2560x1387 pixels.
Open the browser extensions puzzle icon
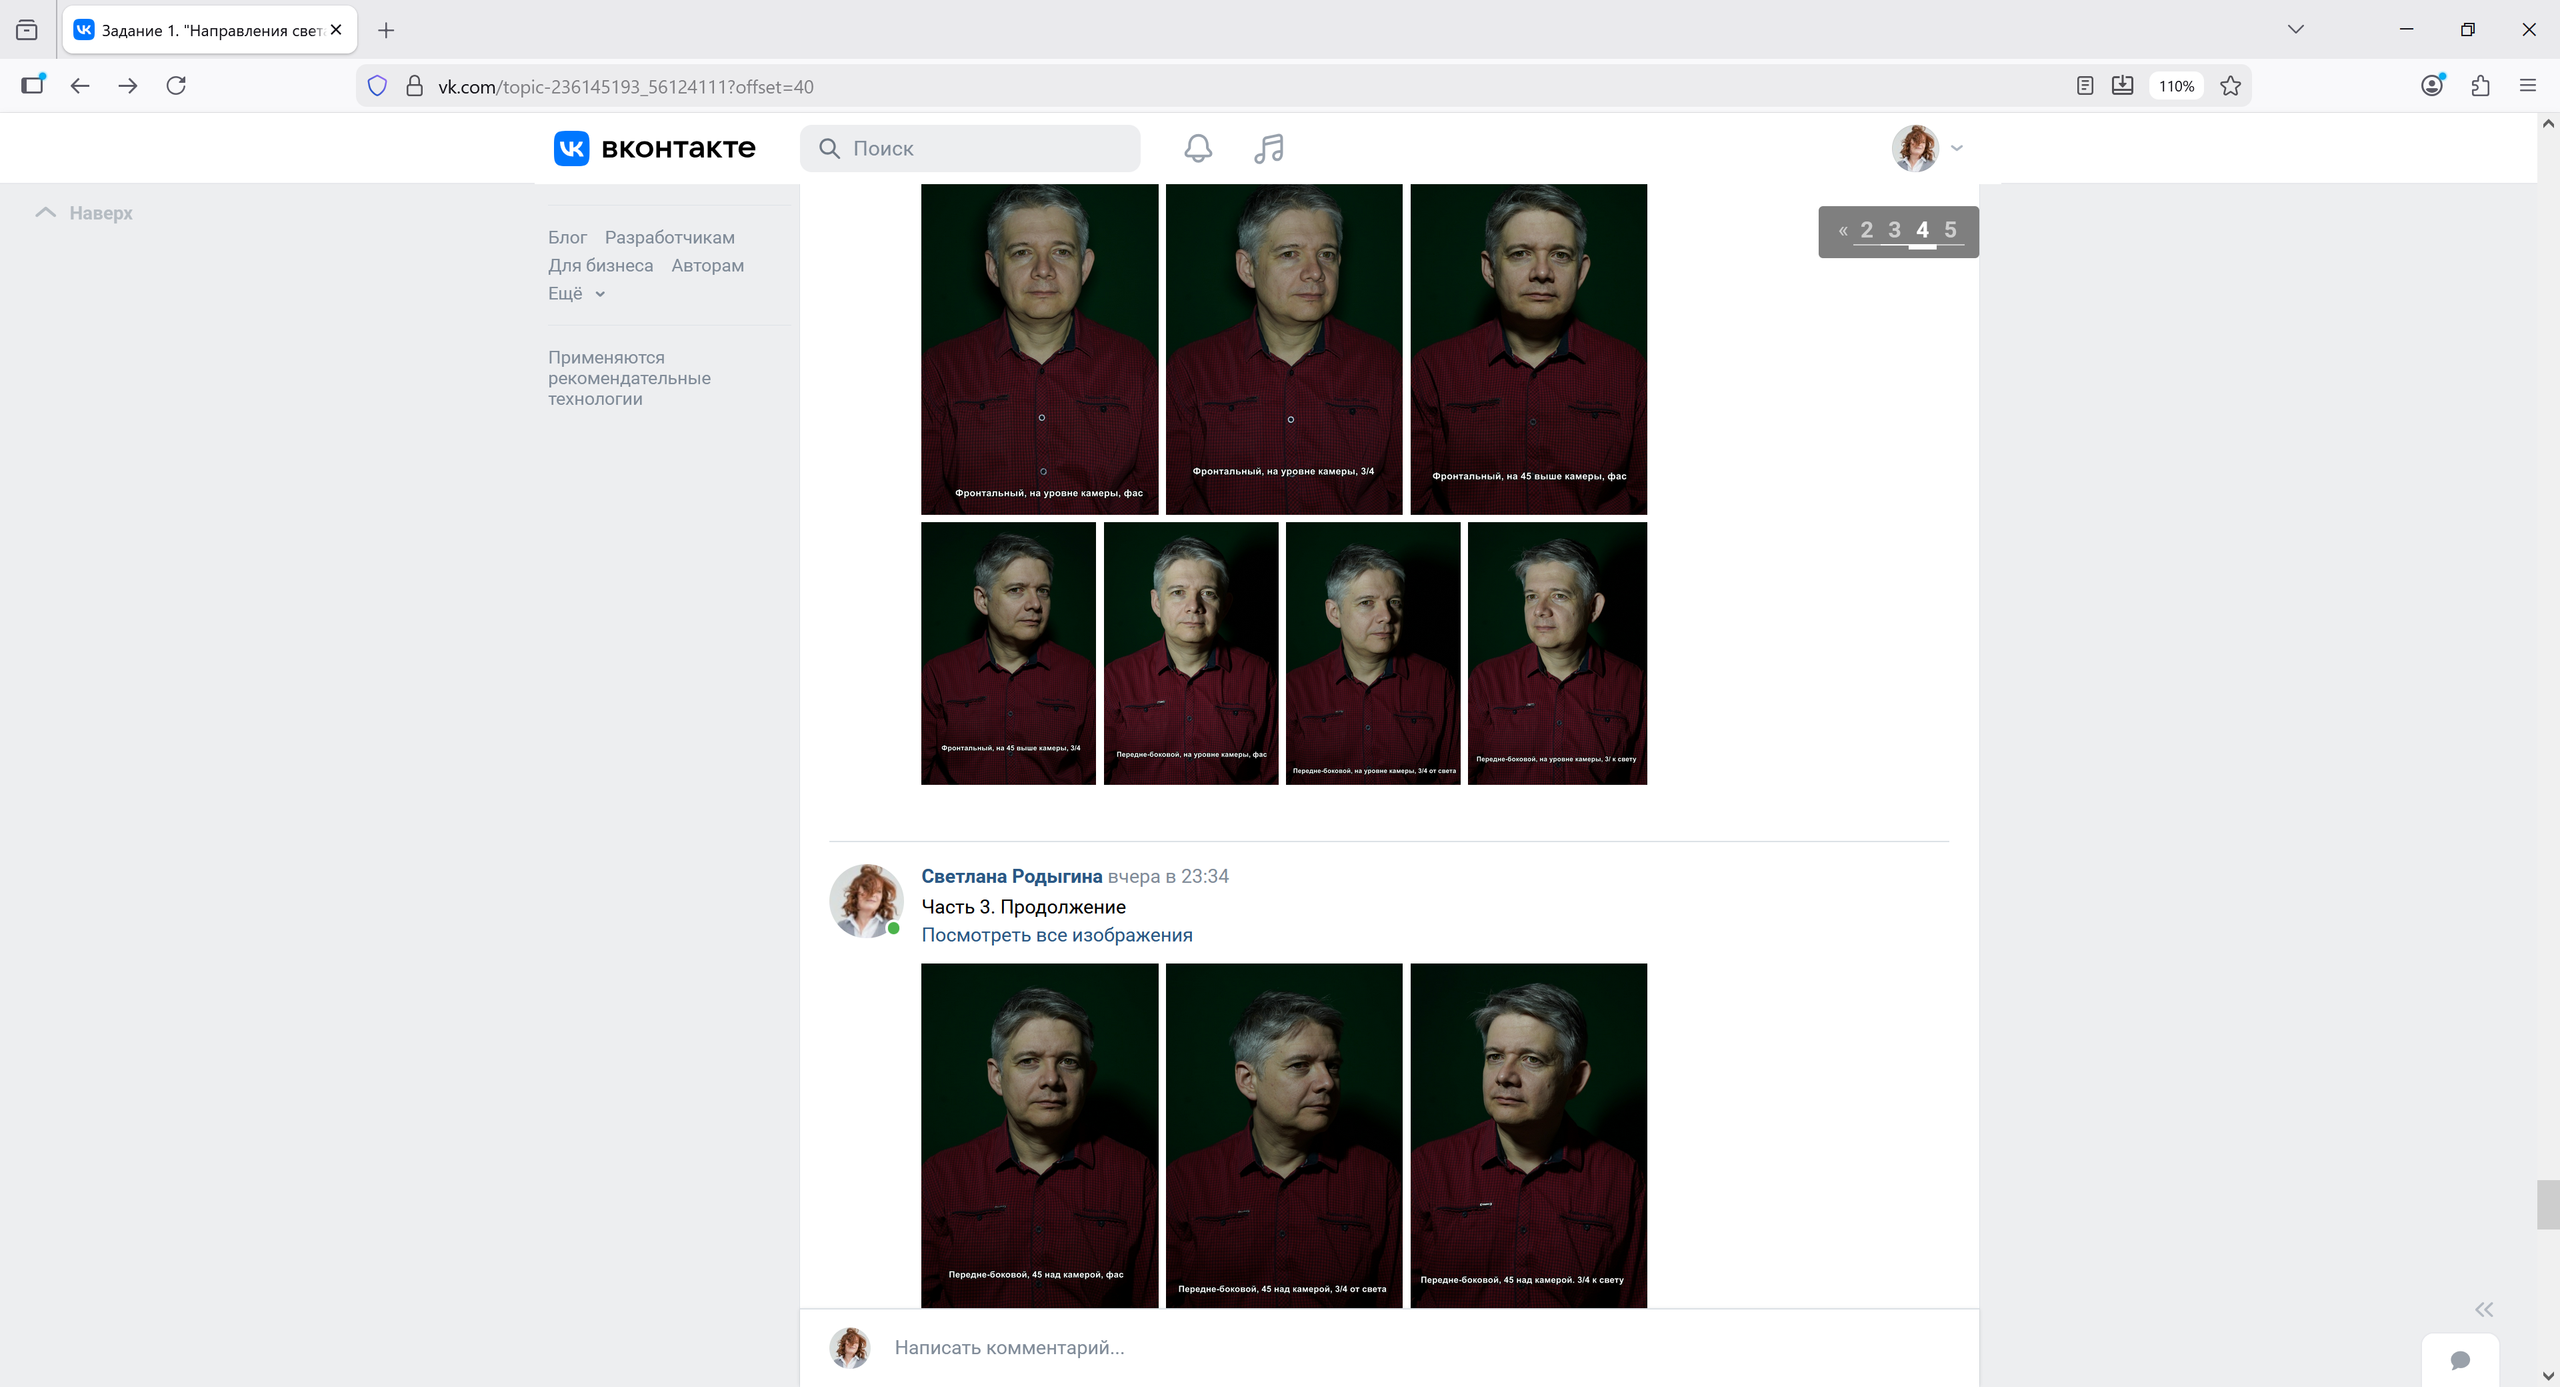2480,86
